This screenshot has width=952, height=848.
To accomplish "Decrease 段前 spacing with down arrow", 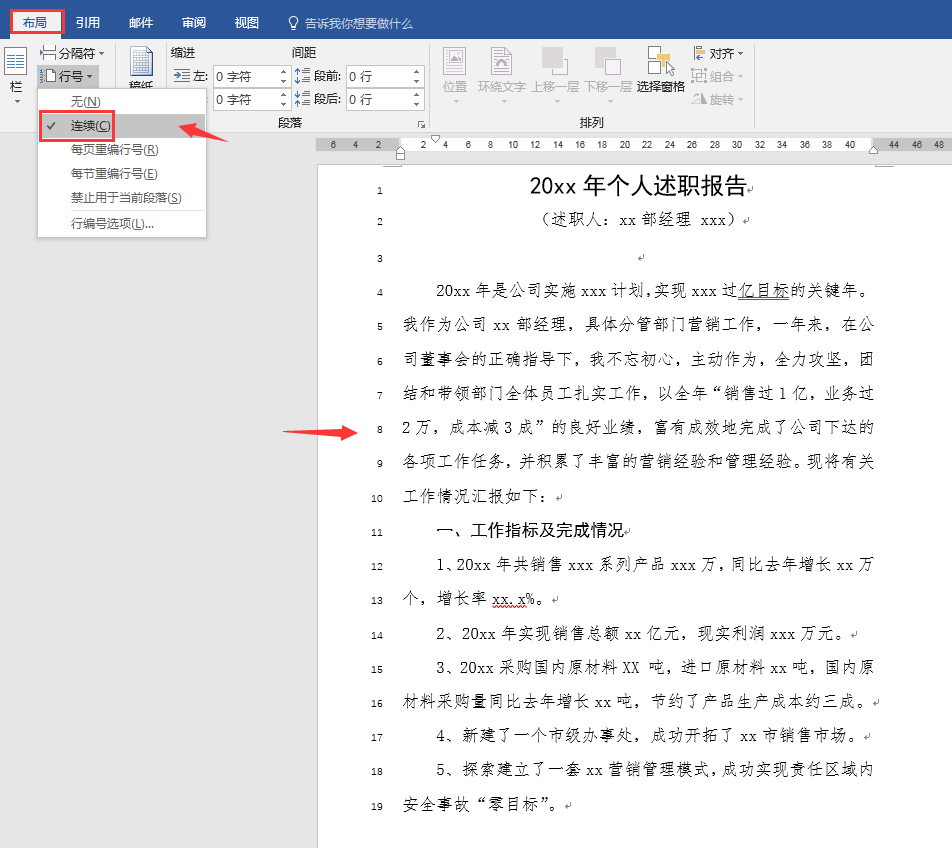I will (416, 81).
